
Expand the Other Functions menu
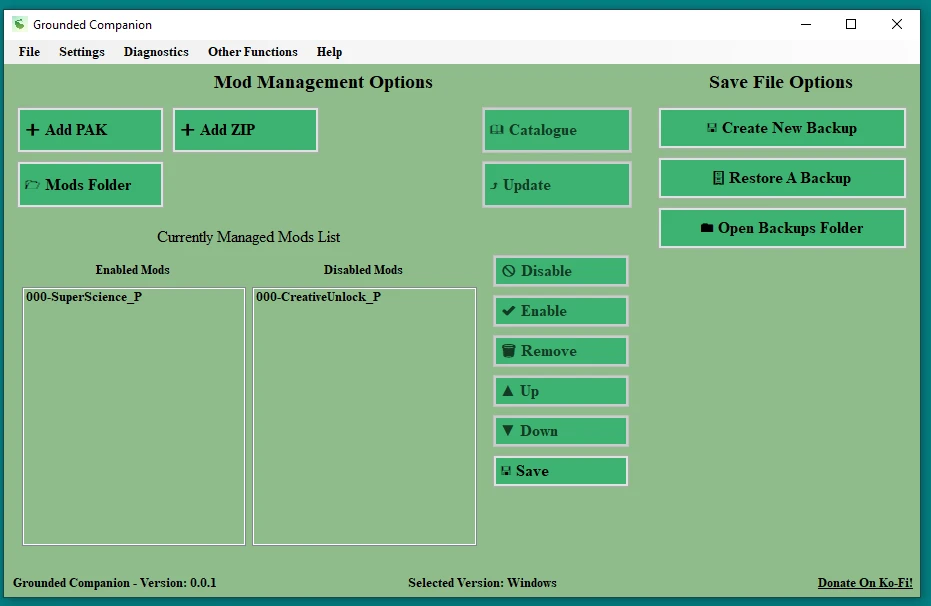tap(253, 52)
